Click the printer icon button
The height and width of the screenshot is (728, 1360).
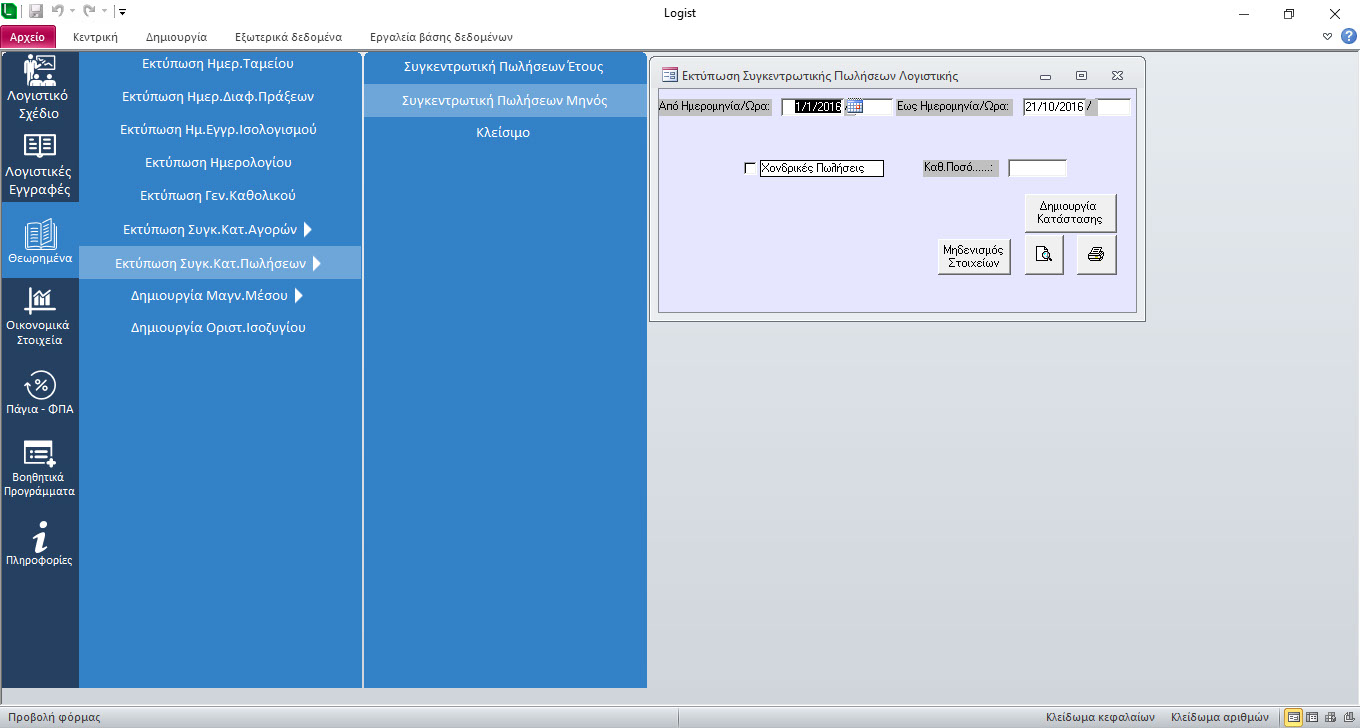click(x=1096, y=255)
